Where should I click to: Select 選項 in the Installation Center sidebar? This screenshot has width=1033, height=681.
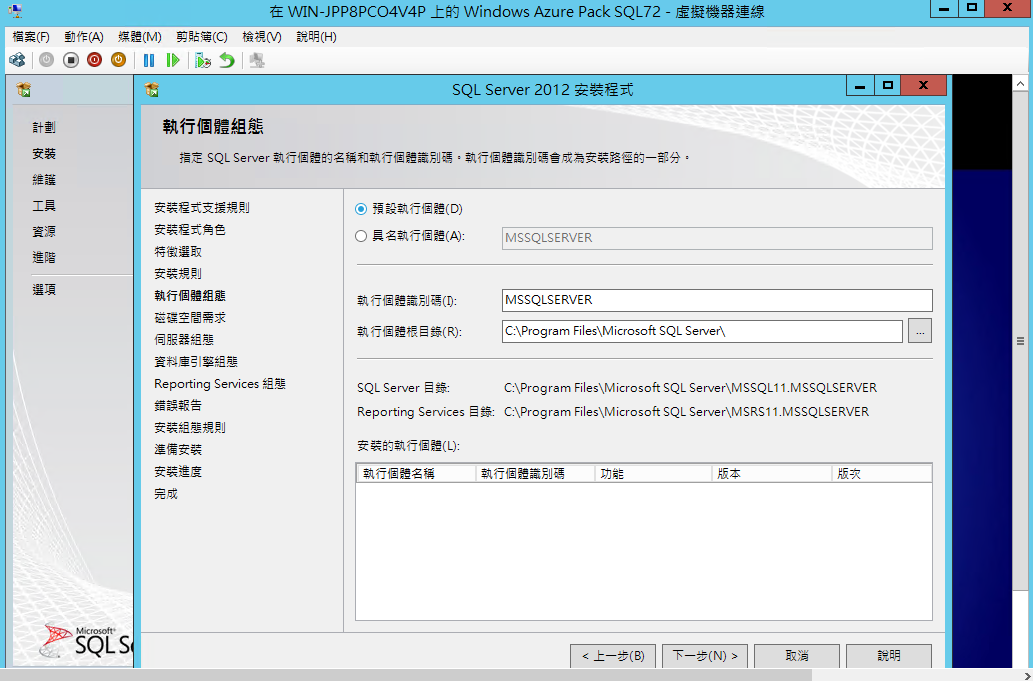pyautogui.click(x=44, y=289)
